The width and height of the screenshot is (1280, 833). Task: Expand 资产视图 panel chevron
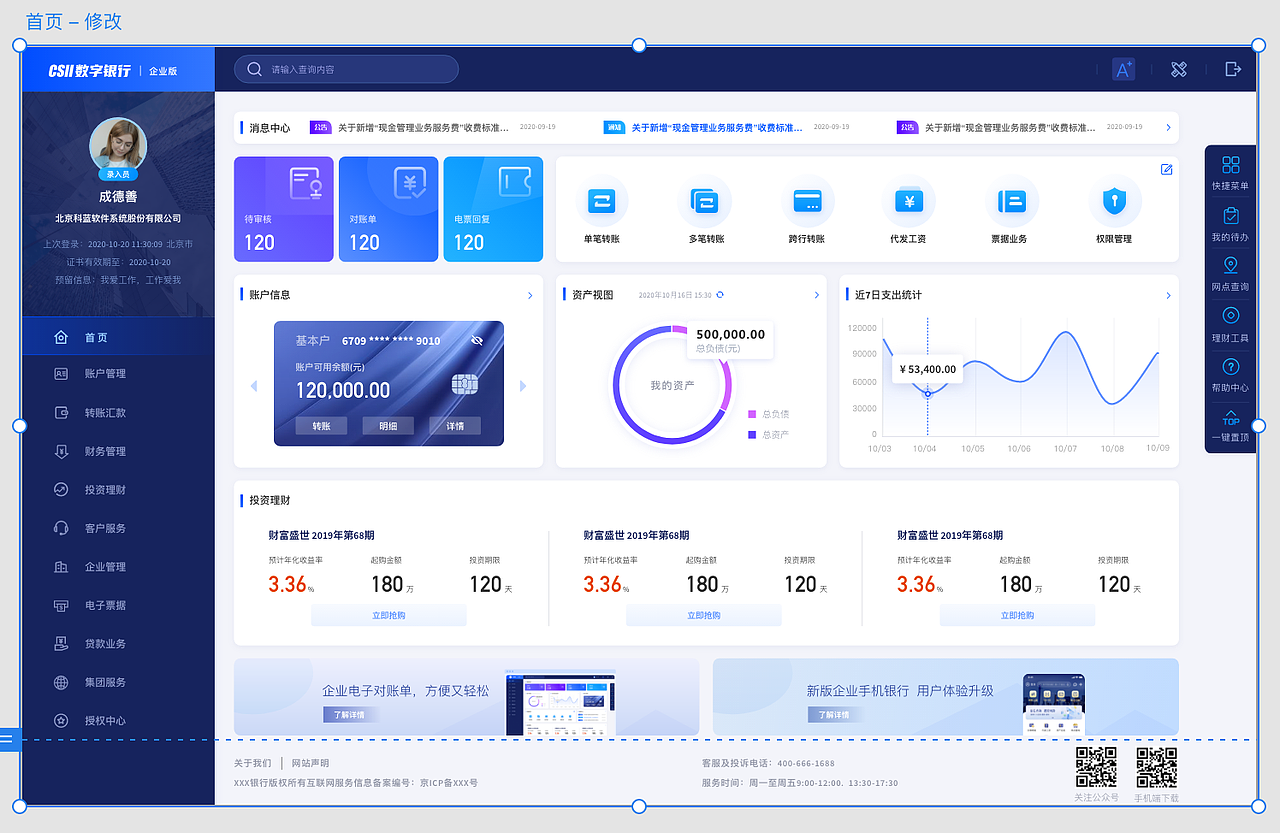(x=816, y=295)
